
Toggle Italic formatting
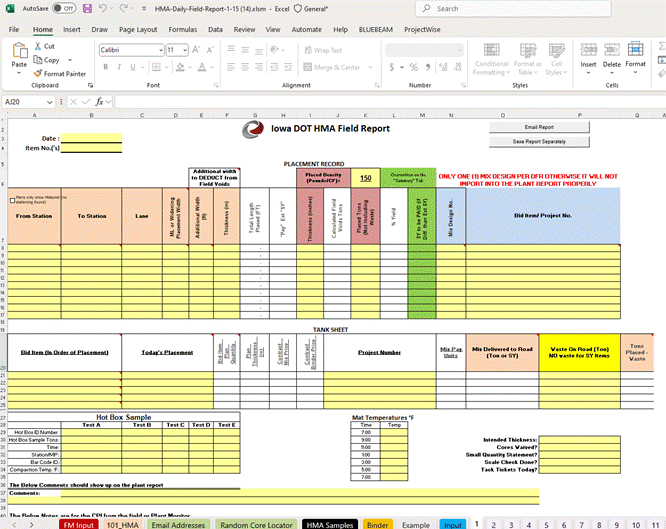coord(119,67)
